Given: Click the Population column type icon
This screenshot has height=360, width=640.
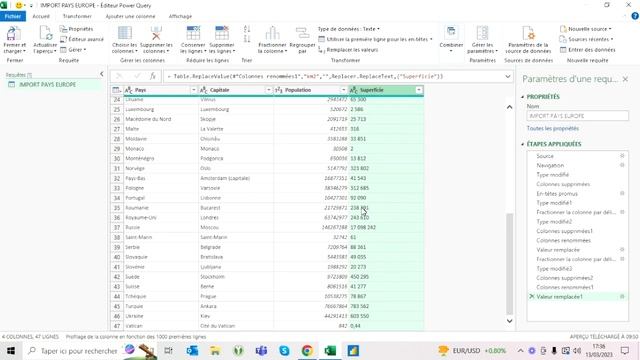Looking at the screenshot, I should (x=278, y=90).
